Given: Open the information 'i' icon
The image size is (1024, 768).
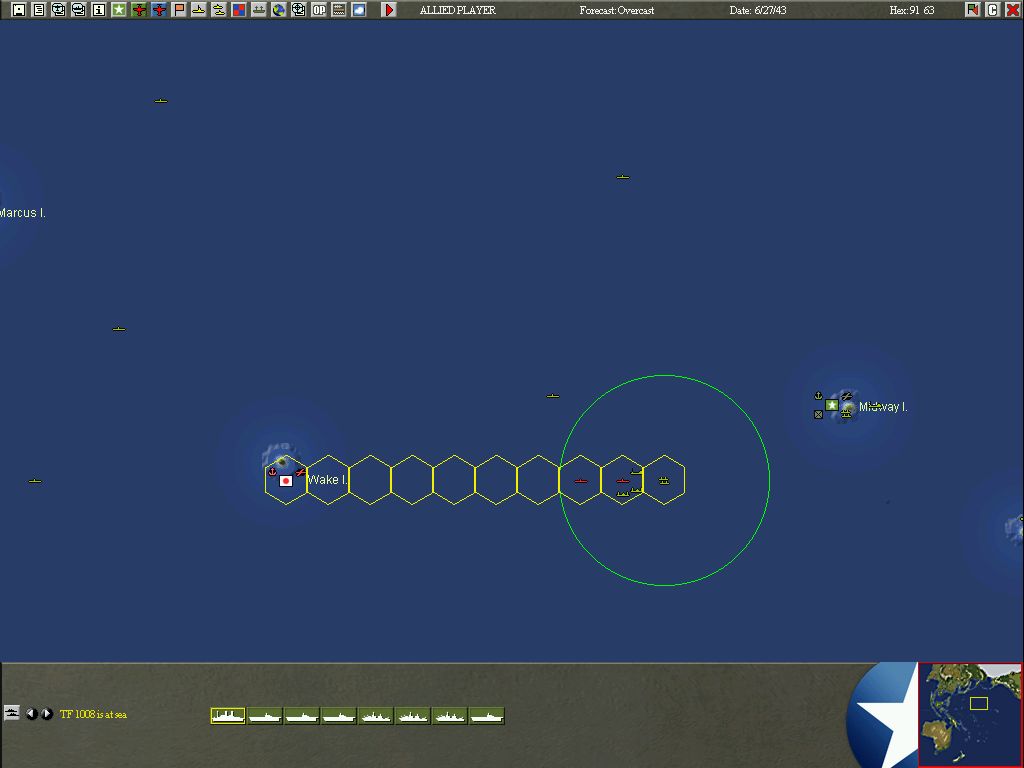Looking at the screenshot, I should pyautogui.click(x=99, y=10).
